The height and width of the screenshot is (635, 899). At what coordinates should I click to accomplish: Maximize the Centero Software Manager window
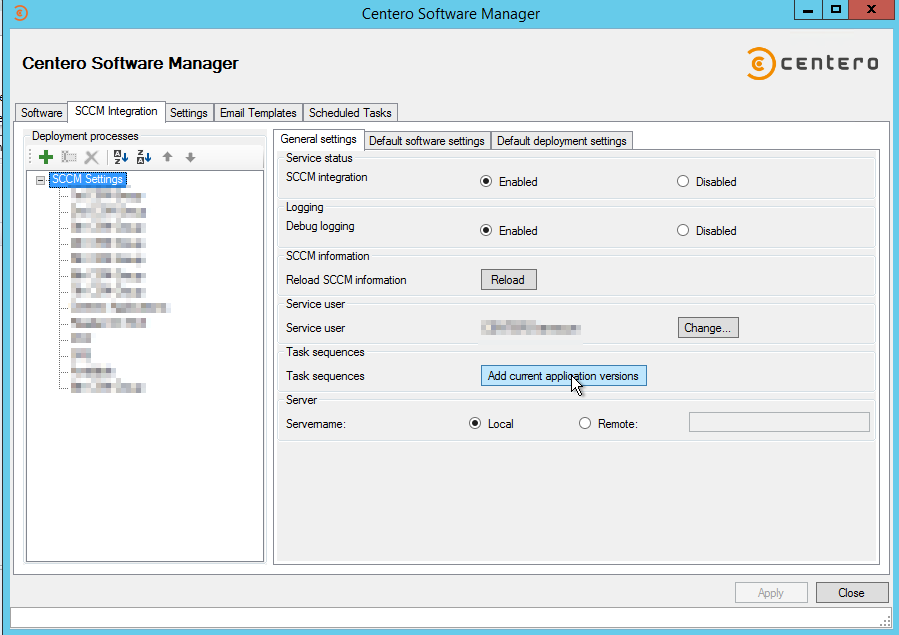click(x=836, y=10)
